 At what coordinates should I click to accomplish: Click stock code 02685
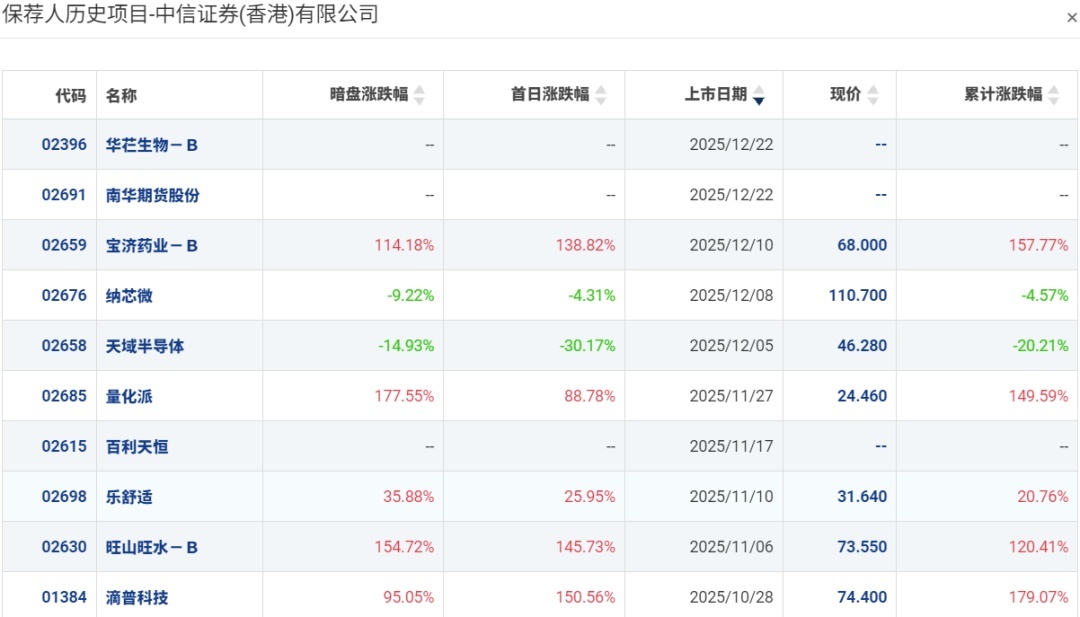click(x=64, y=396)
